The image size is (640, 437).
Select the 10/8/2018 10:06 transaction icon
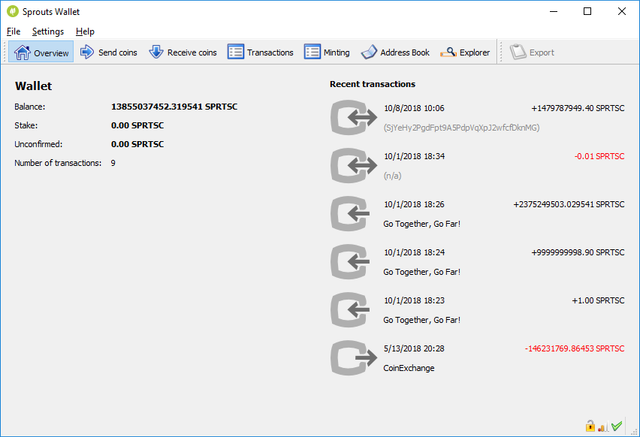pos(353,118)
